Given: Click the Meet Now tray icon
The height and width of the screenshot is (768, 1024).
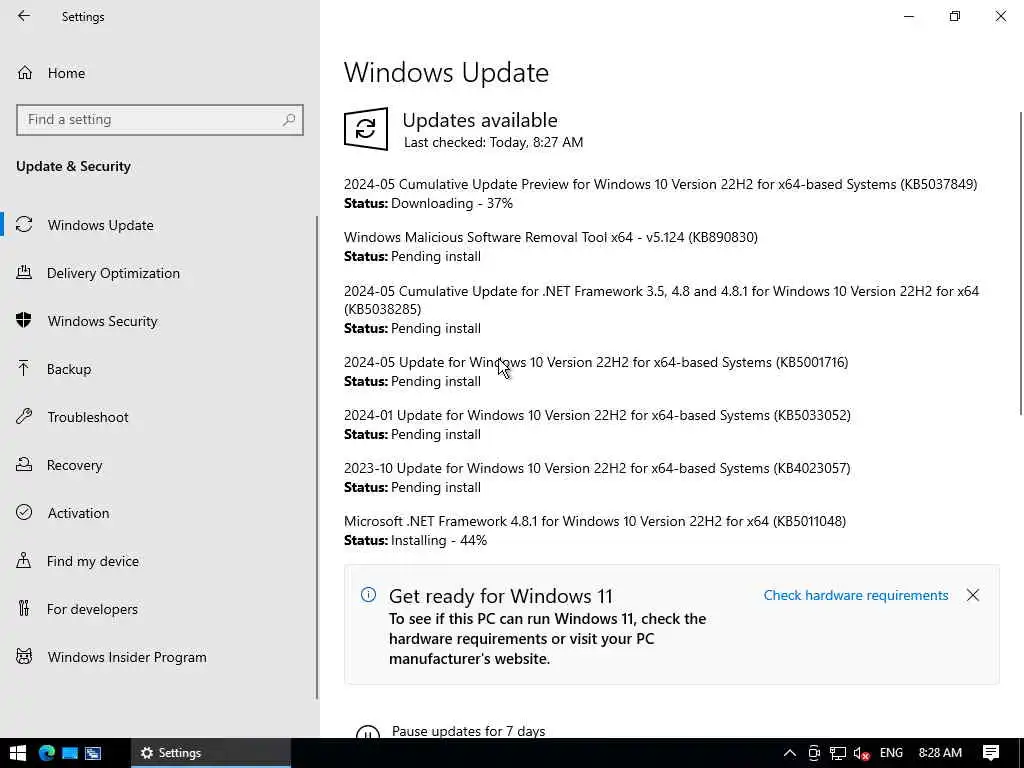Looking at the screenshot, I should (x=814, y=753).
